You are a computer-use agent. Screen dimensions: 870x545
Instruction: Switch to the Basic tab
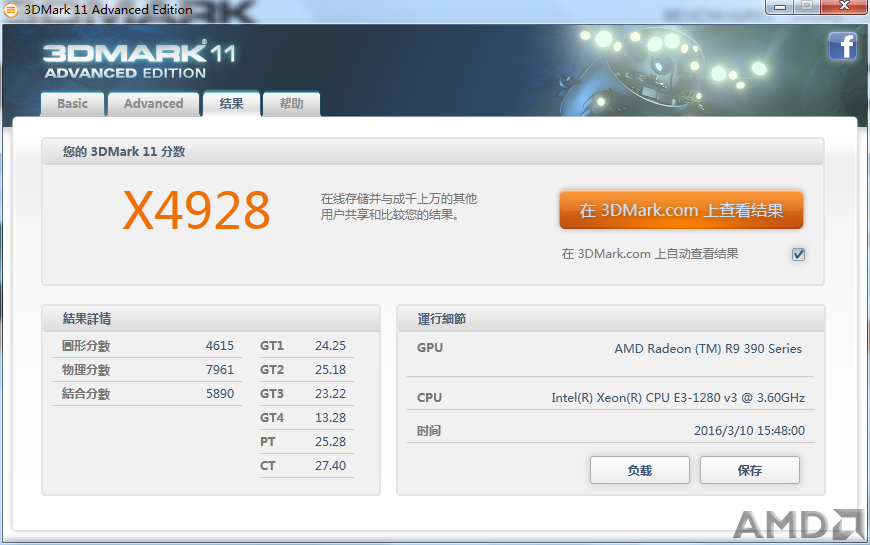point(73,104)
